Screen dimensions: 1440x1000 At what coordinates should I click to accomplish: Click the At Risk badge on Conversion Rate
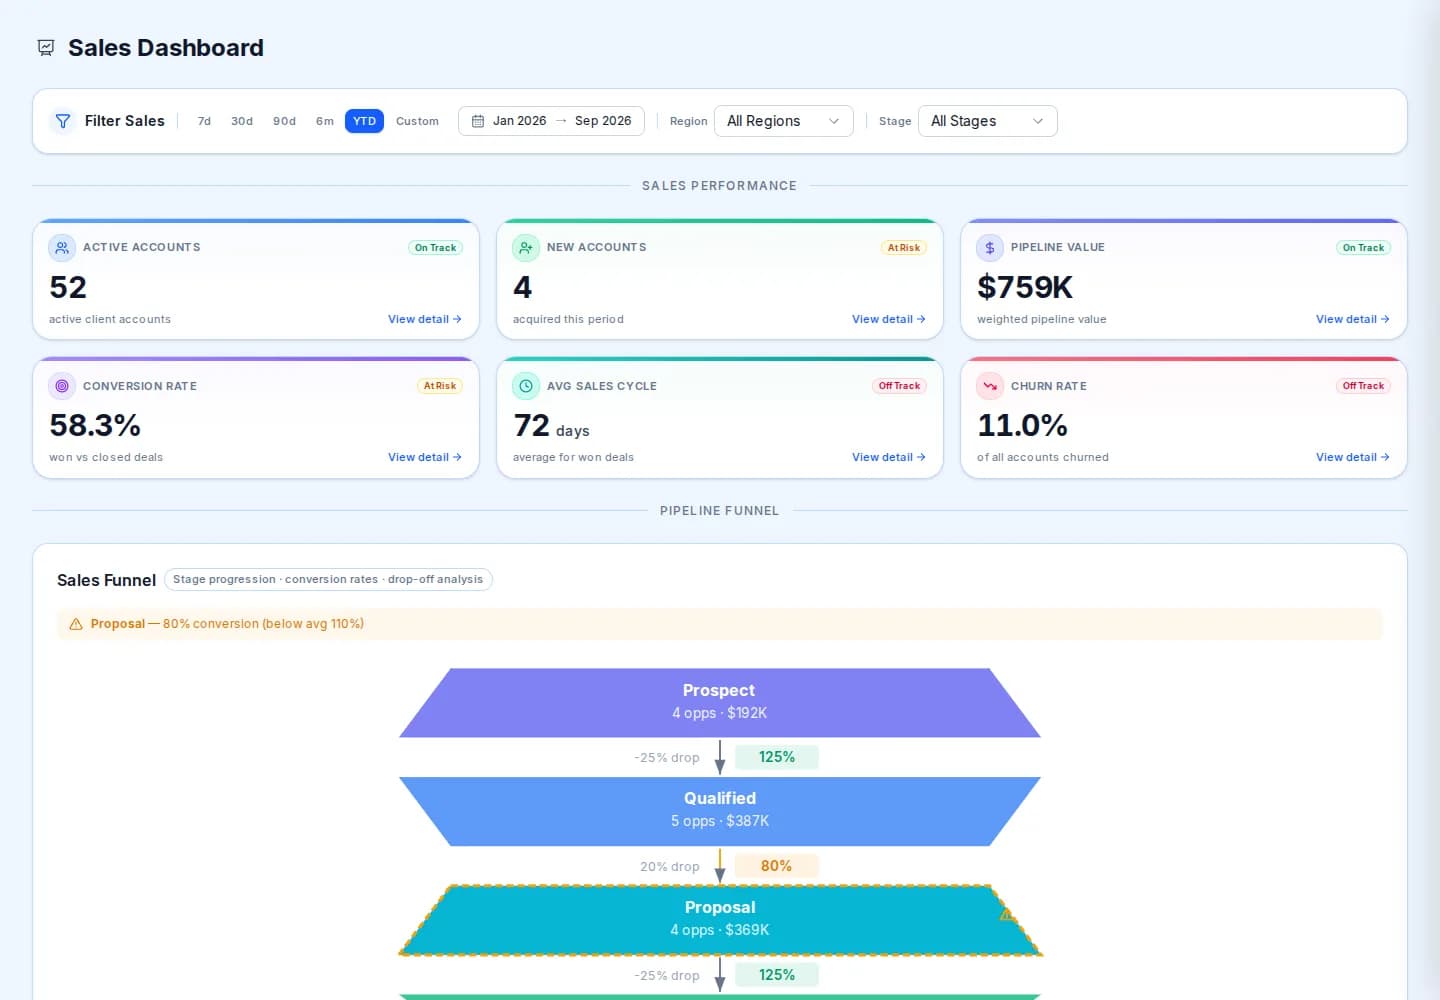[x=440, y=386]
